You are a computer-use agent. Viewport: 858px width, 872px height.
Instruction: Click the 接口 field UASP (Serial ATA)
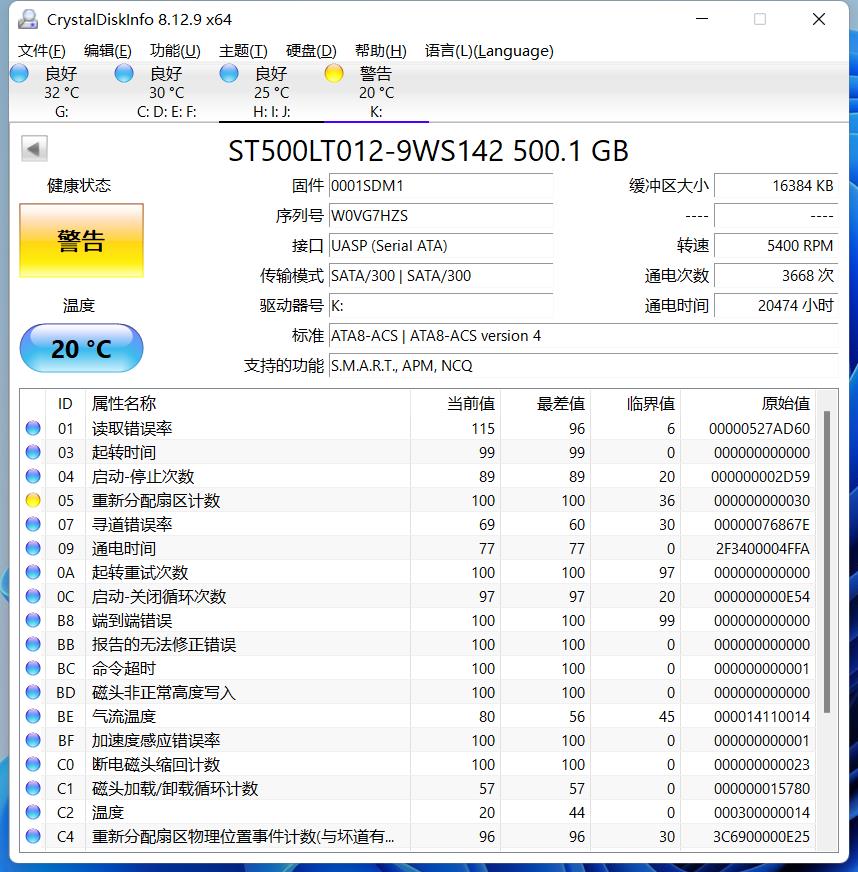441,246
